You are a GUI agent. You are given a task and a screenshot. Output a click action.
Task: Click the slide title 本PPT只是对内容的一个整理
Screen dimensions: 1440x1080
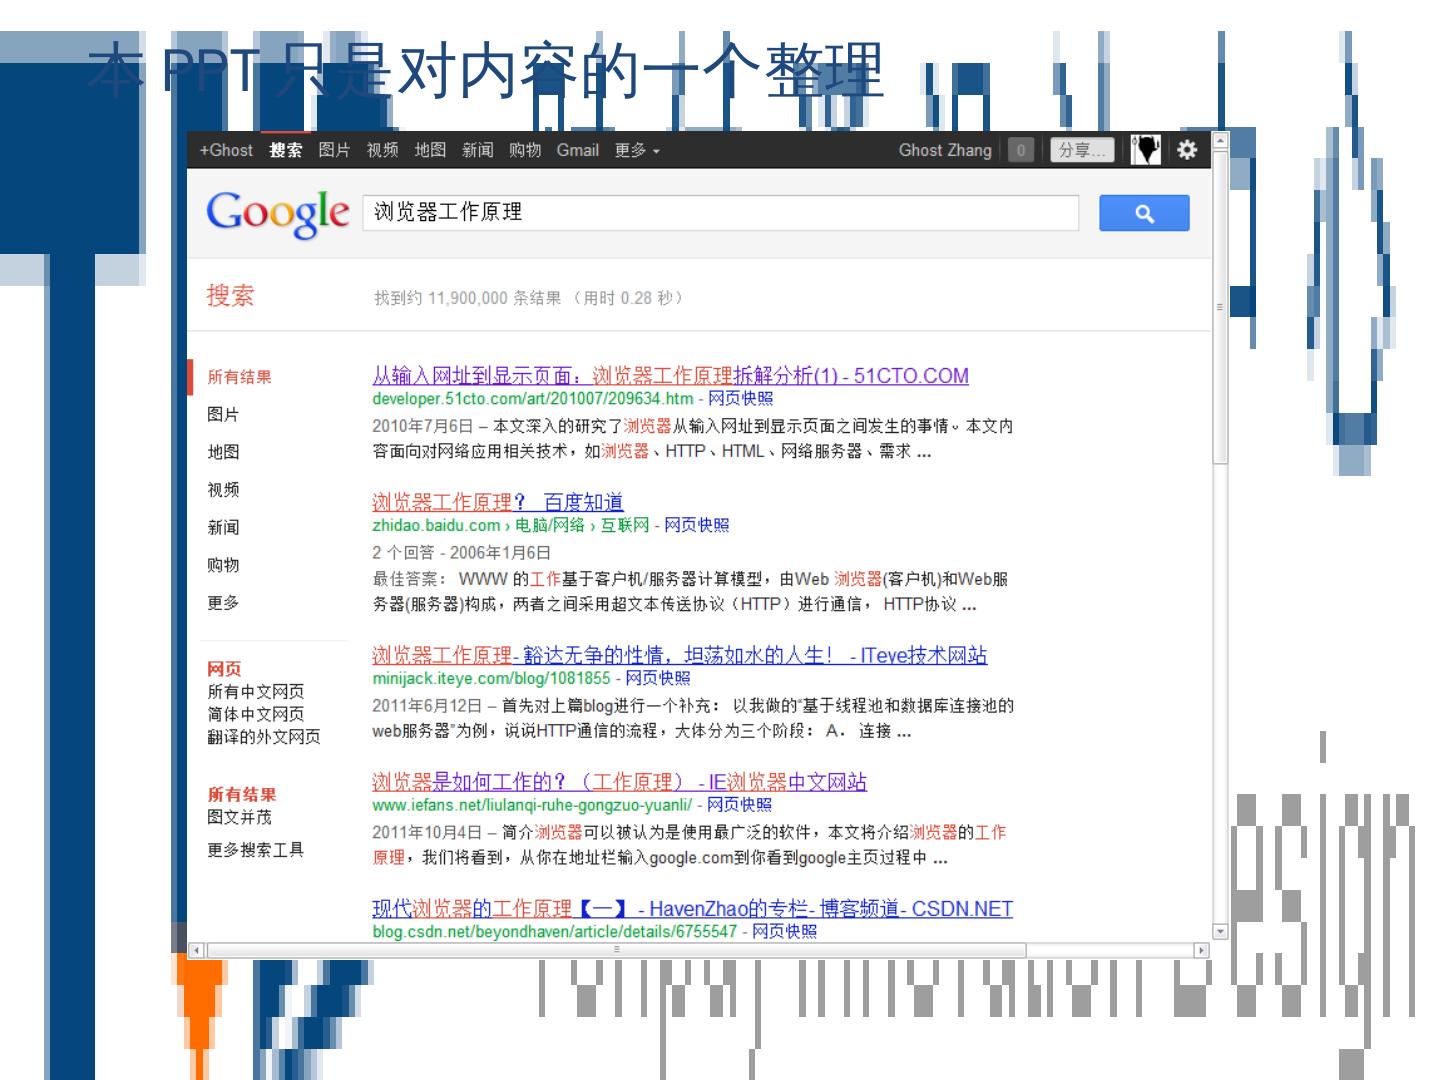tap(485, 70)
